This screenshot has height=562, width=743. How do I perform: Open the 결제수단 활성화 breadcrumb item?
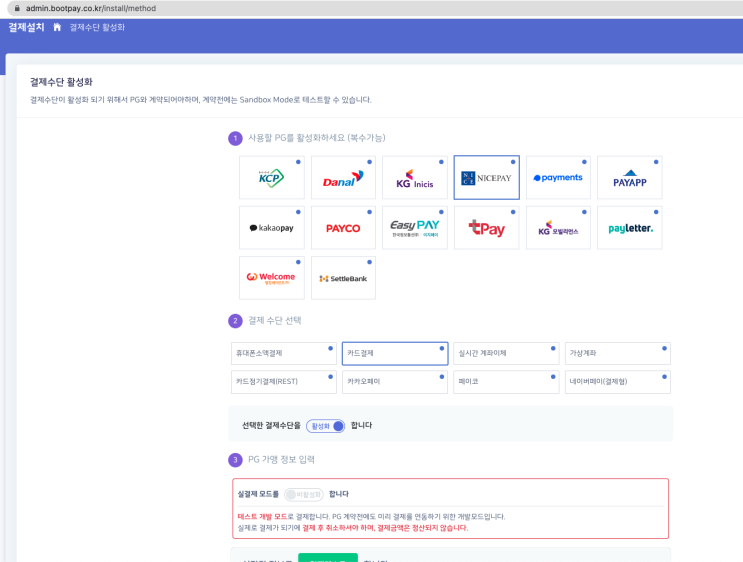click(x=97, y=27)
